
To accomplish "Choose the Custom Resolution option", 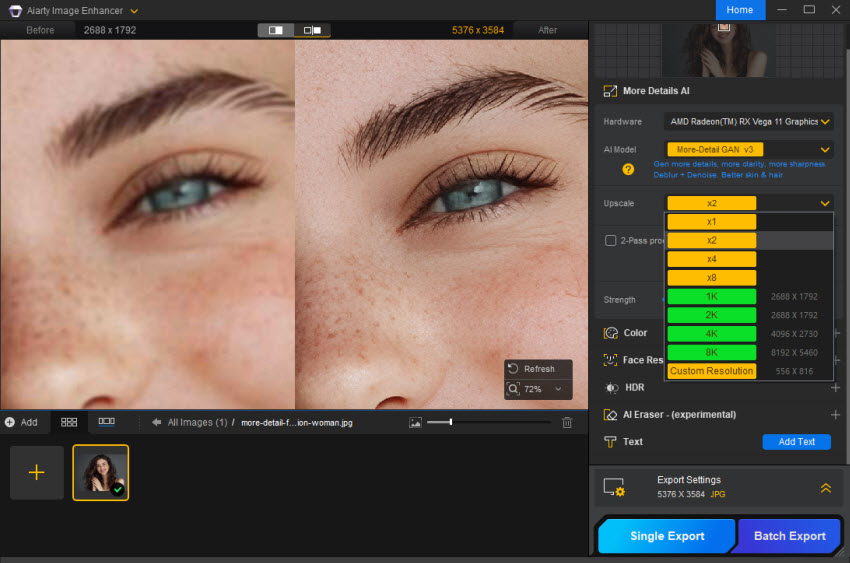I will [711, 371].
